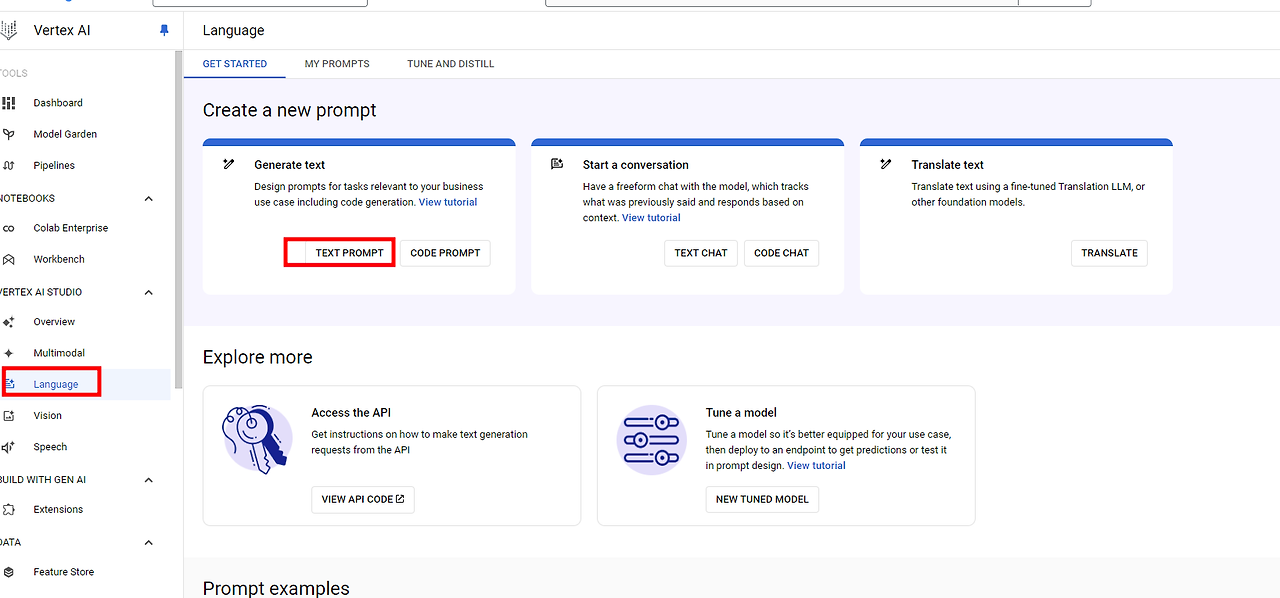This screenshot has height=598, width=1280.
Task: Click the Language page title
Action: pyautogui.click(x=234, y=31)
